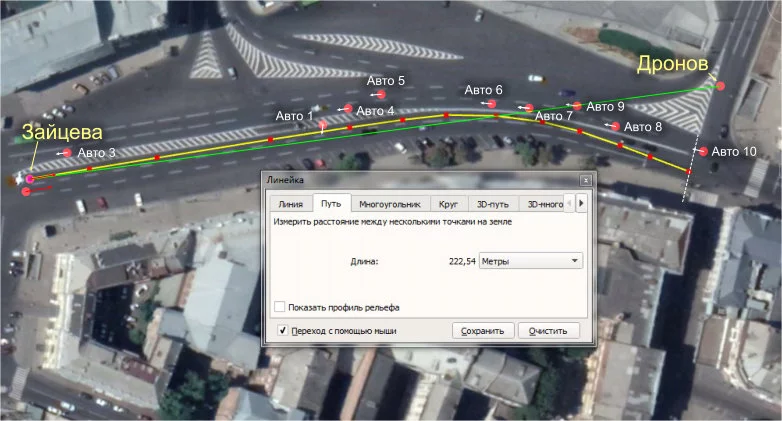782x421 pixels.
Task: Click the Авто 10 red marker
Action: (x=703, y=151)
